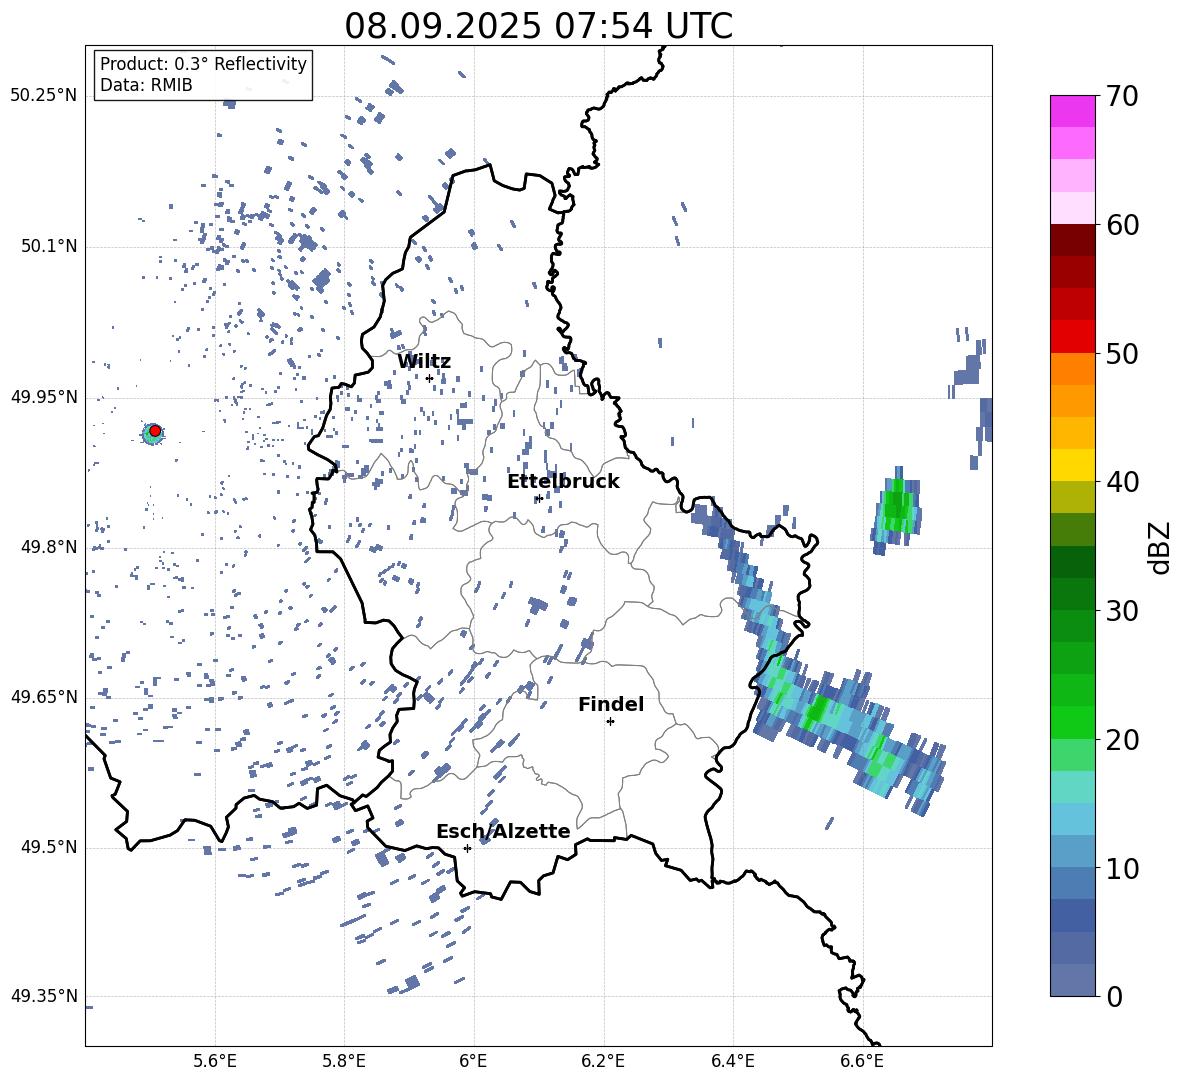Click the colorbar tick value 10
Viewport: 1184px width, 1081px height.
(1122, 868)
